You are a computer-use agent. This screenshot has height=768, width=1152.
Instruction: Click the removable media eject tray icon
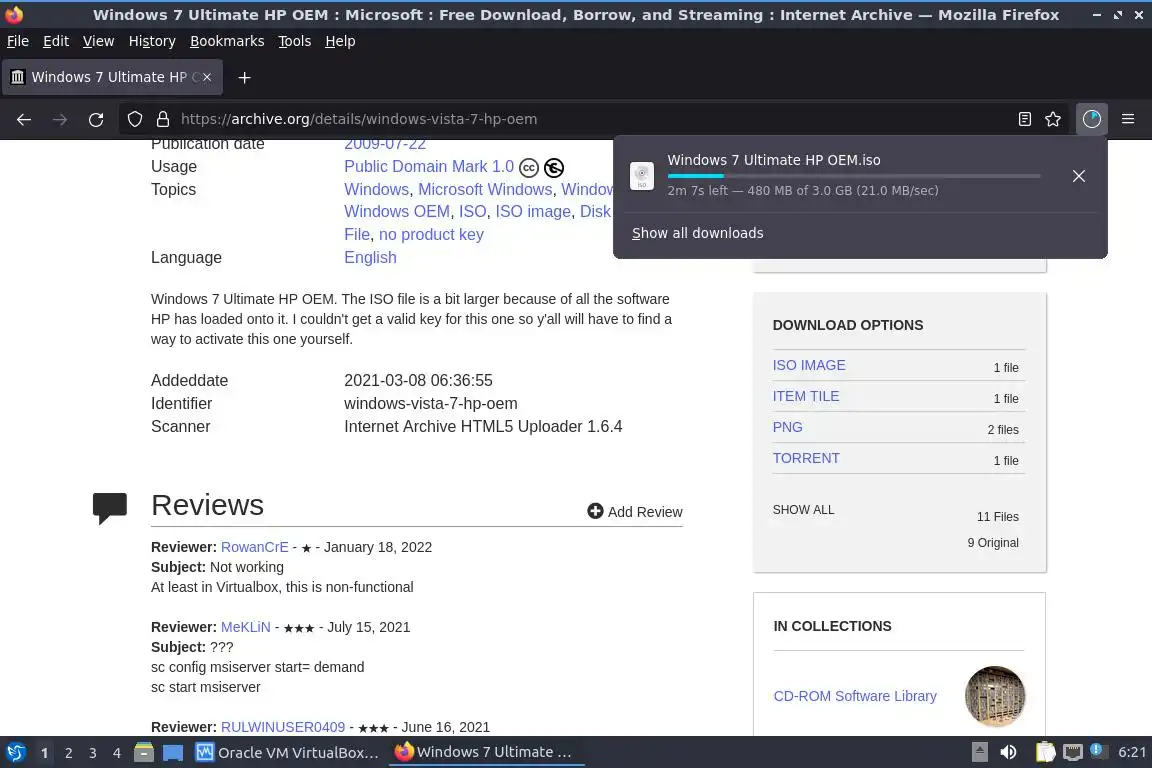coord(979,753)
